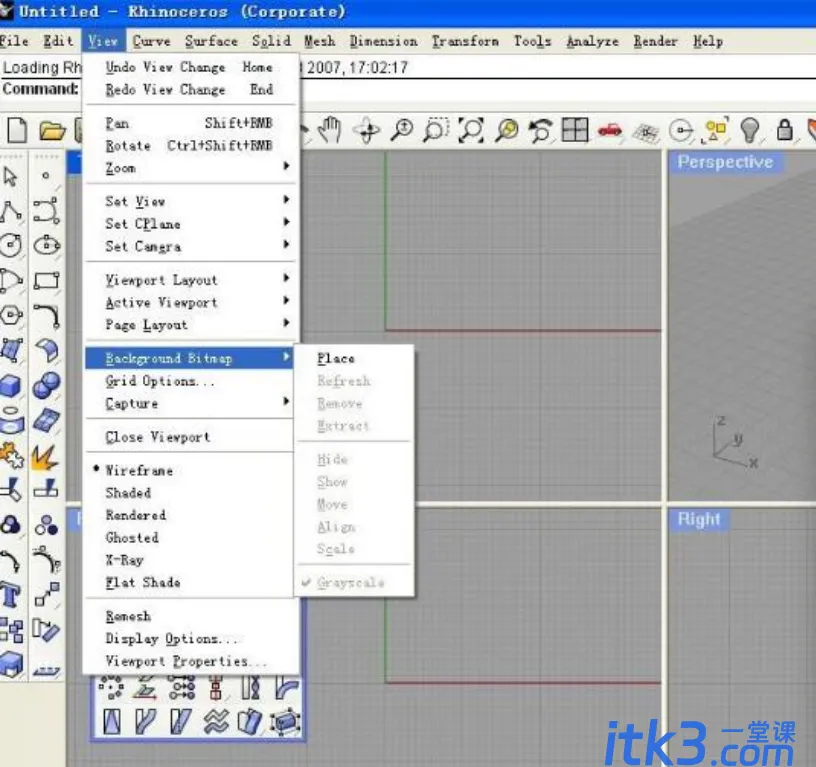Select the Polygon tool in left toolbar
The image size is (816, 767).
coord(11,315)
